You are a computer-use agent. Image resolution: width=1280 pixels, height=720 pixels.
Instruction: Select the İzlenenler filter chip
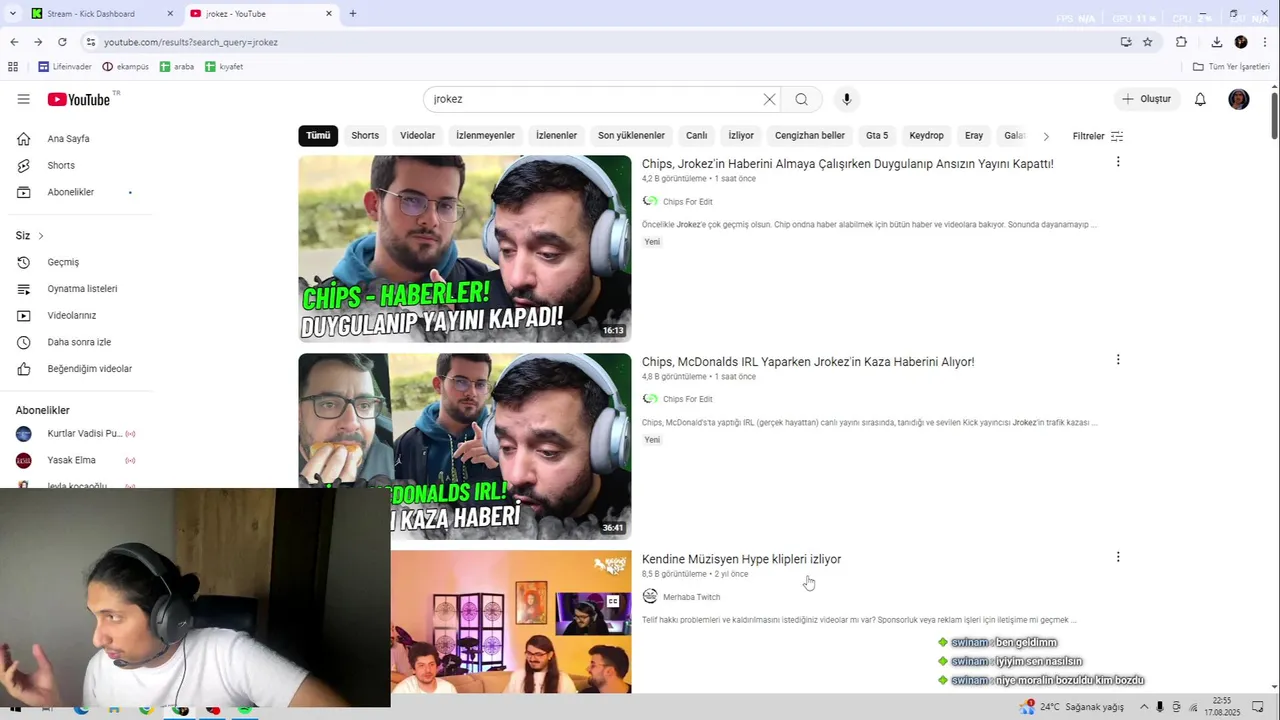coord(556,136)
